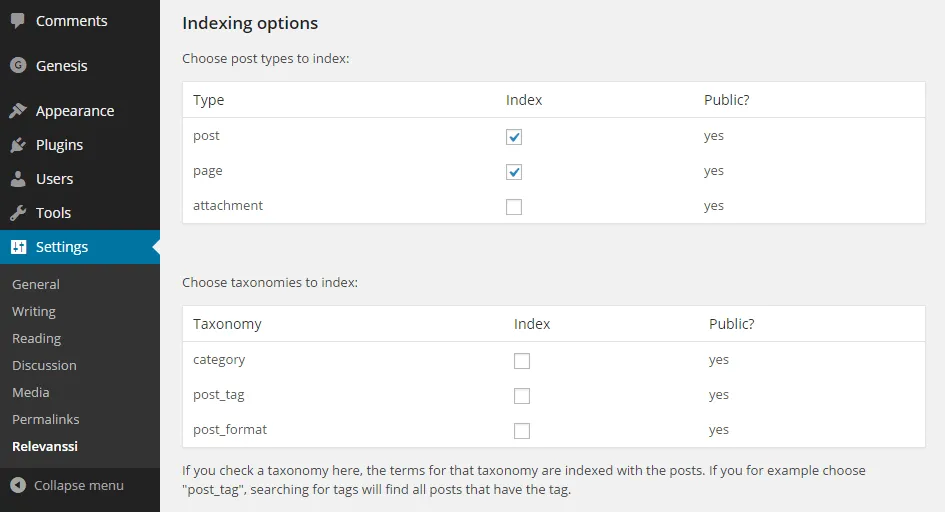Uncheck the post type index checkbox
The width and height of the screenshot is (945, 512).
[x=513, y=137]
